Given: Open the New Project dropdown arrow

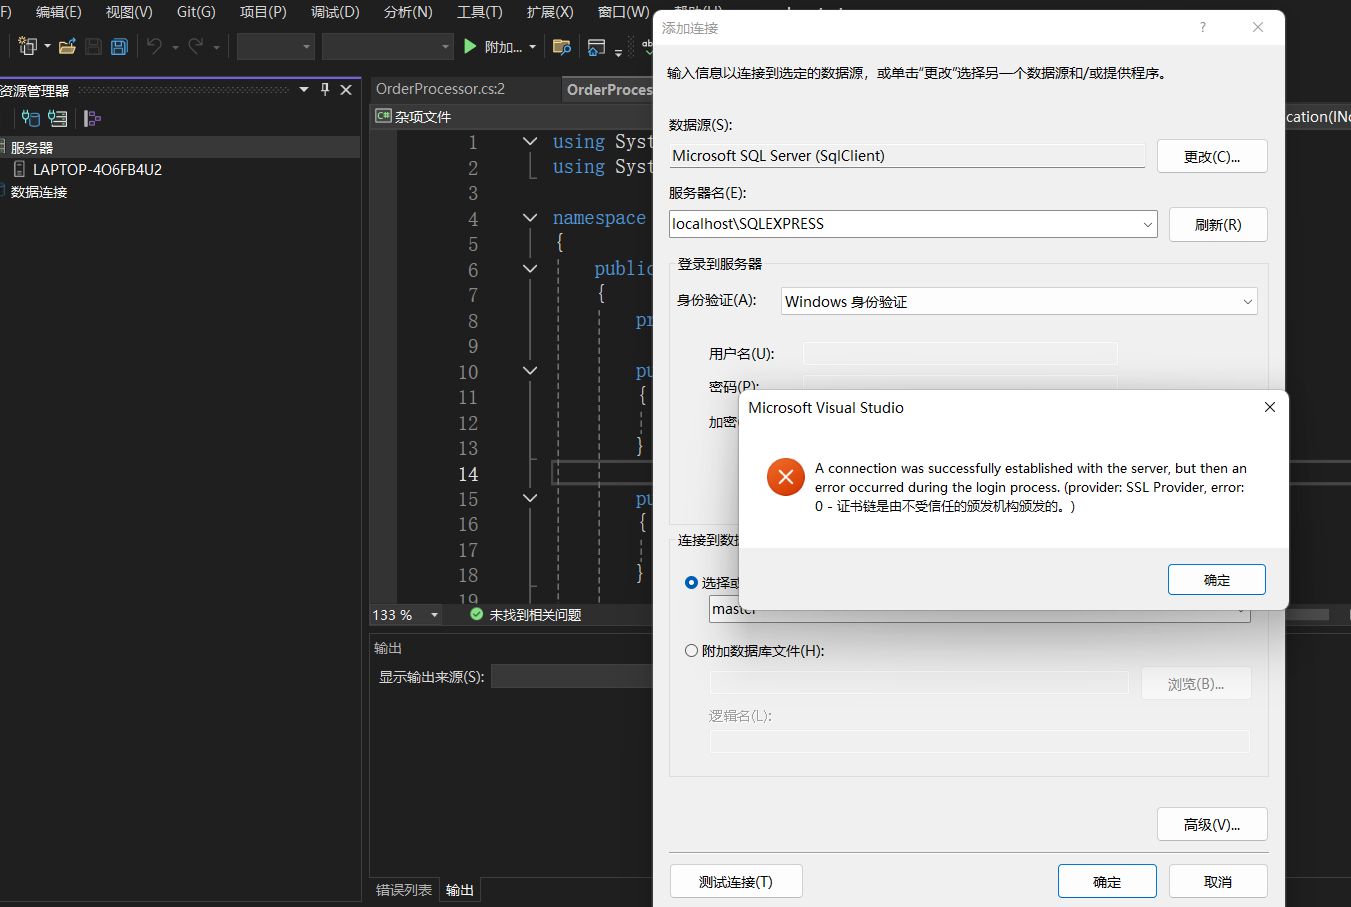Looking at the screenshot, I should [47, 46].
